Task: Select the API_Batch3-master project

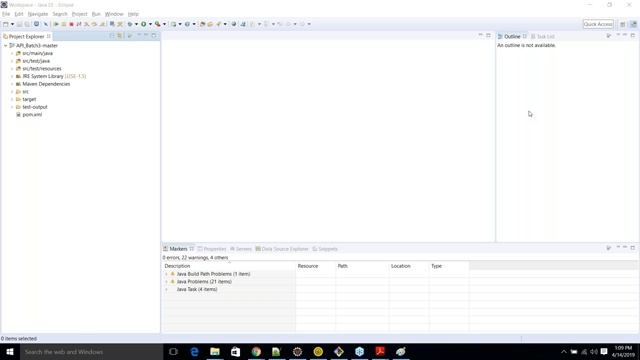Action: tap(37, 46)
